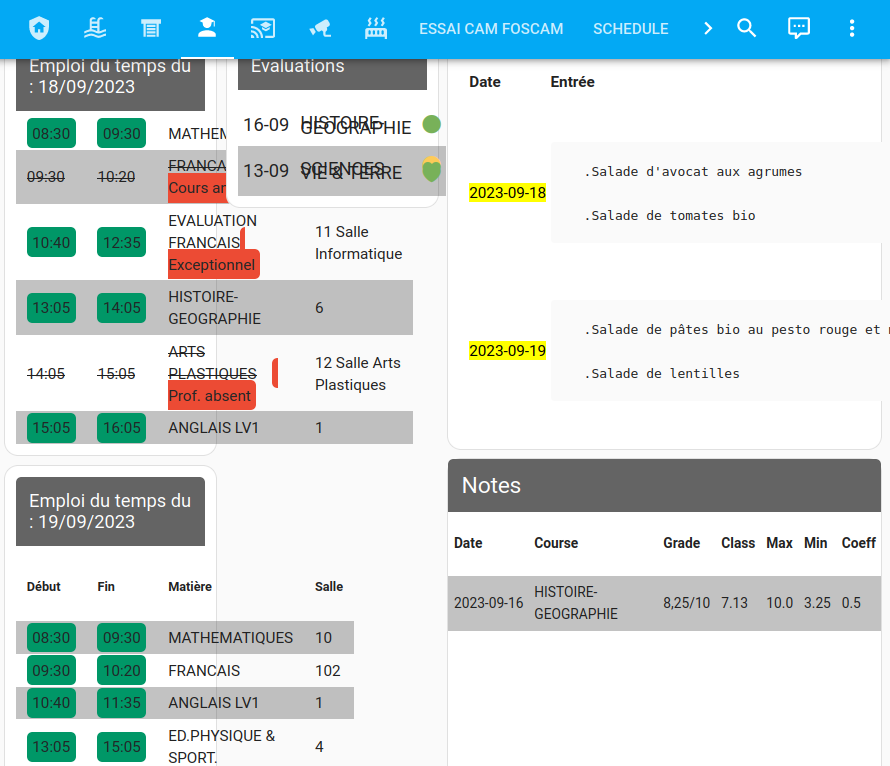Click the red Exceptionnel status label

[x=213, y=265]
